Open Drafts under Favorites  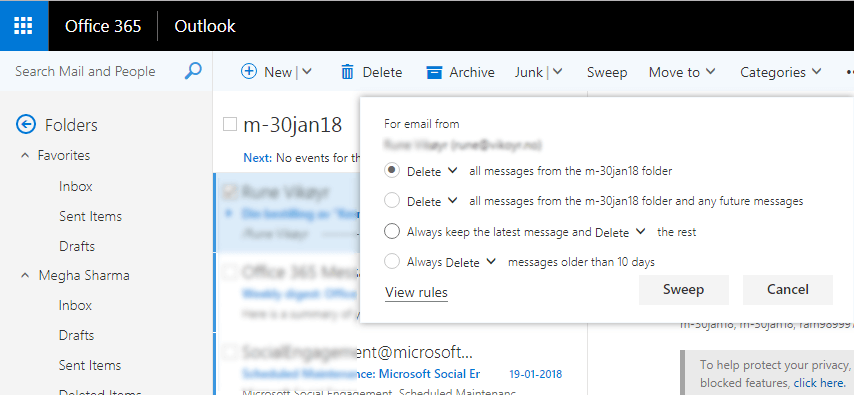point(77,246)
